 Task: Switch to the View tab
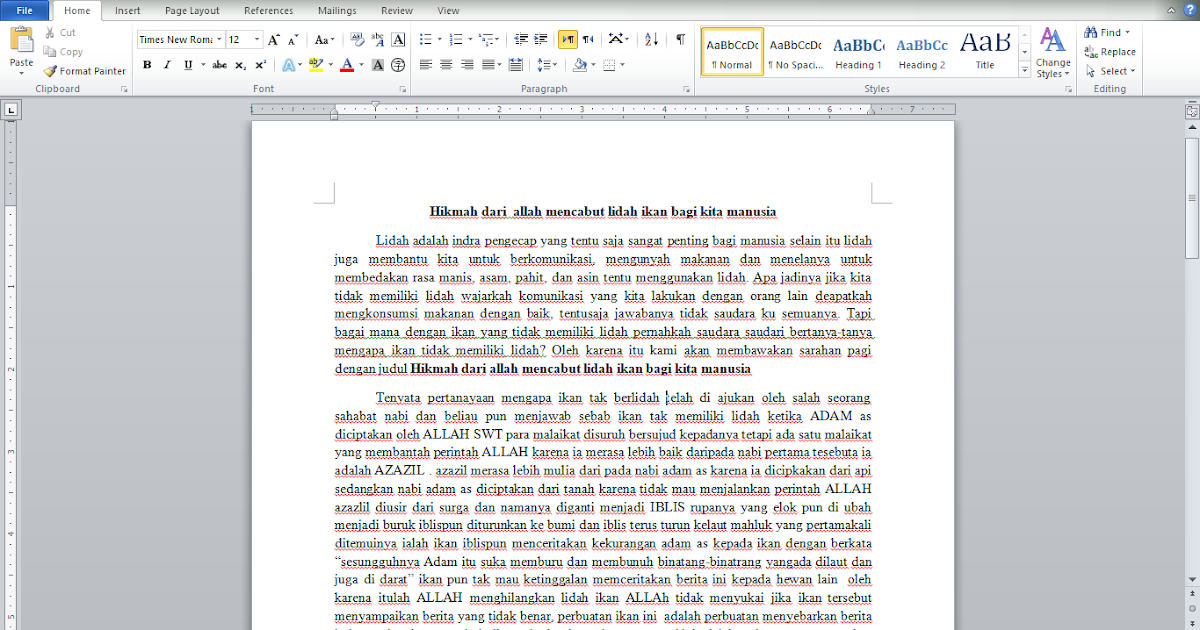click(448, 10)
